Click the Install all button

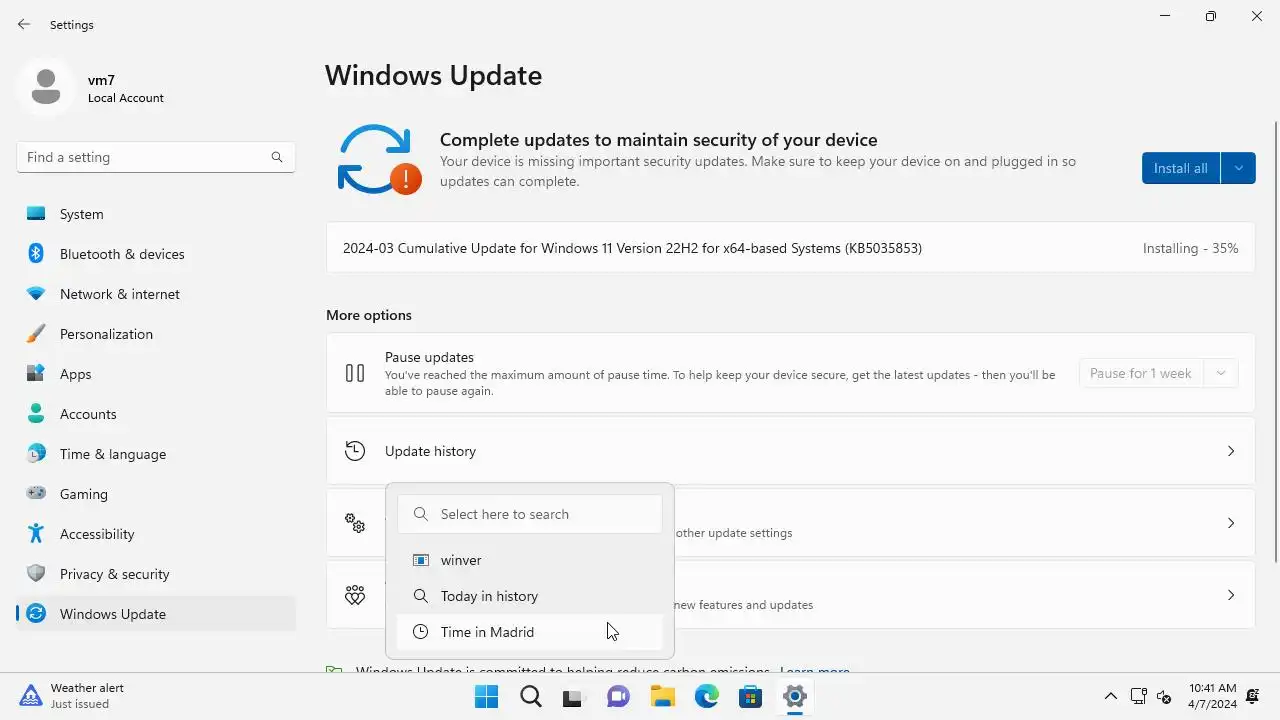1181,168
